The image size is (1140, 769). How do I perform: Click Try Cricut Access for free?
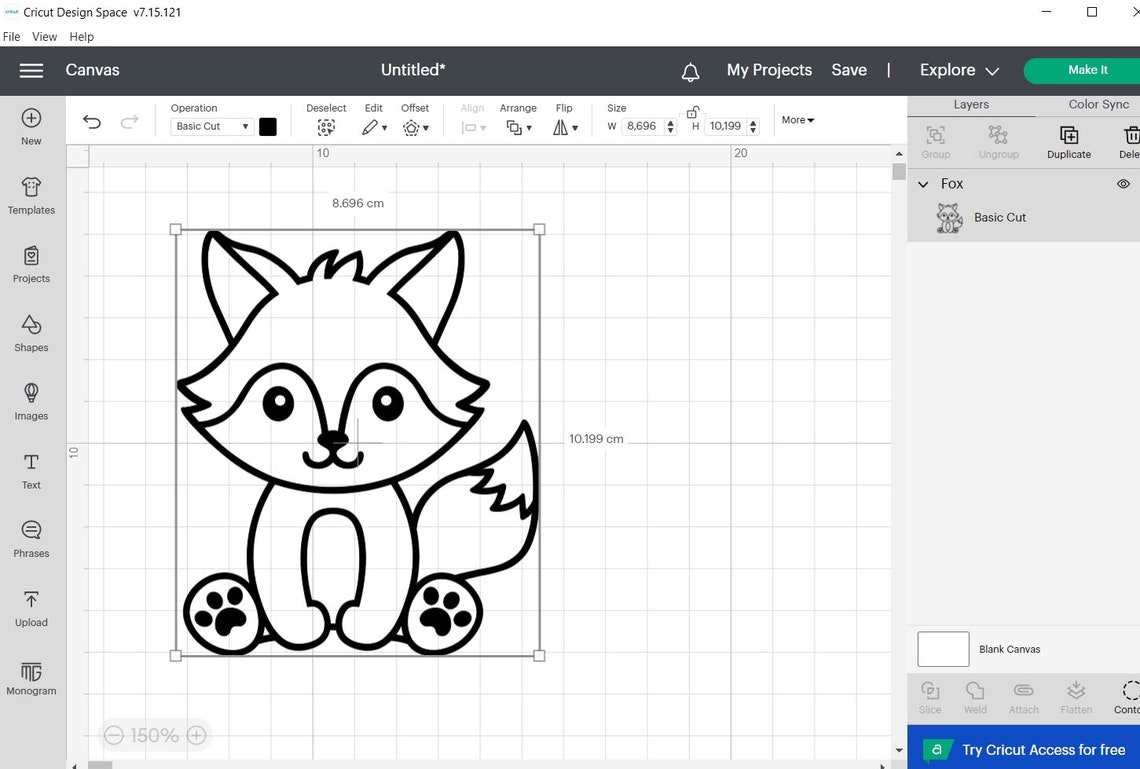tap(1043, 749)
